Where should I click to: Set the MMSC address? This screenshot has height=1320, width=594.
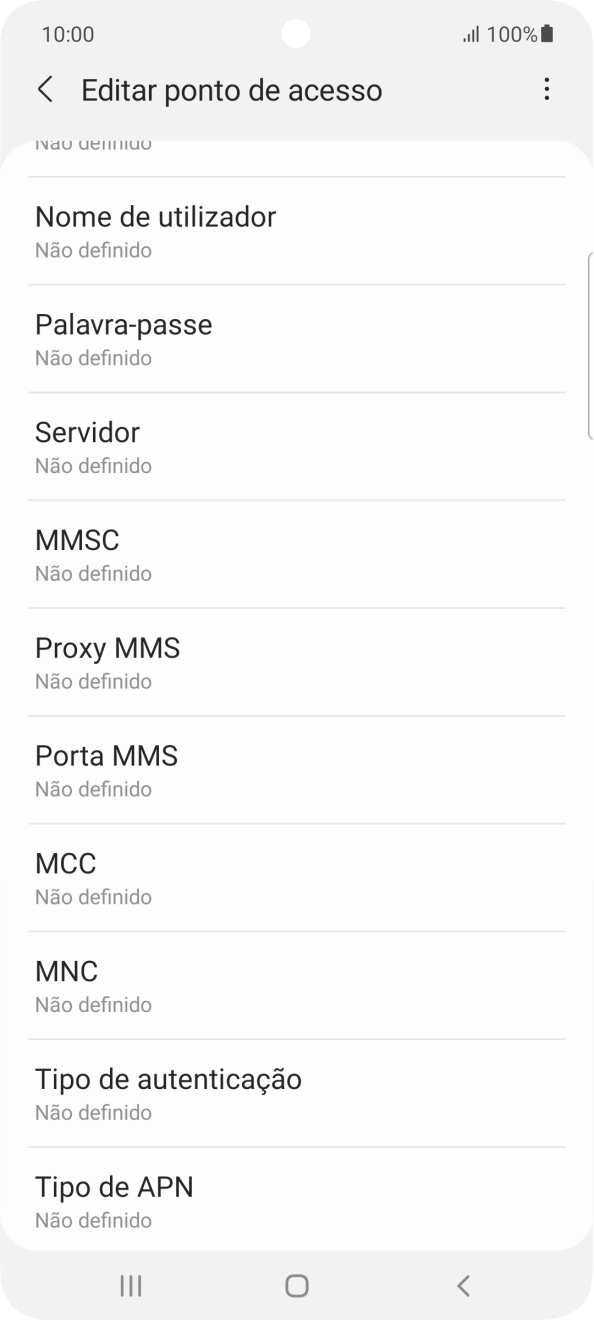tap(297, 554)
